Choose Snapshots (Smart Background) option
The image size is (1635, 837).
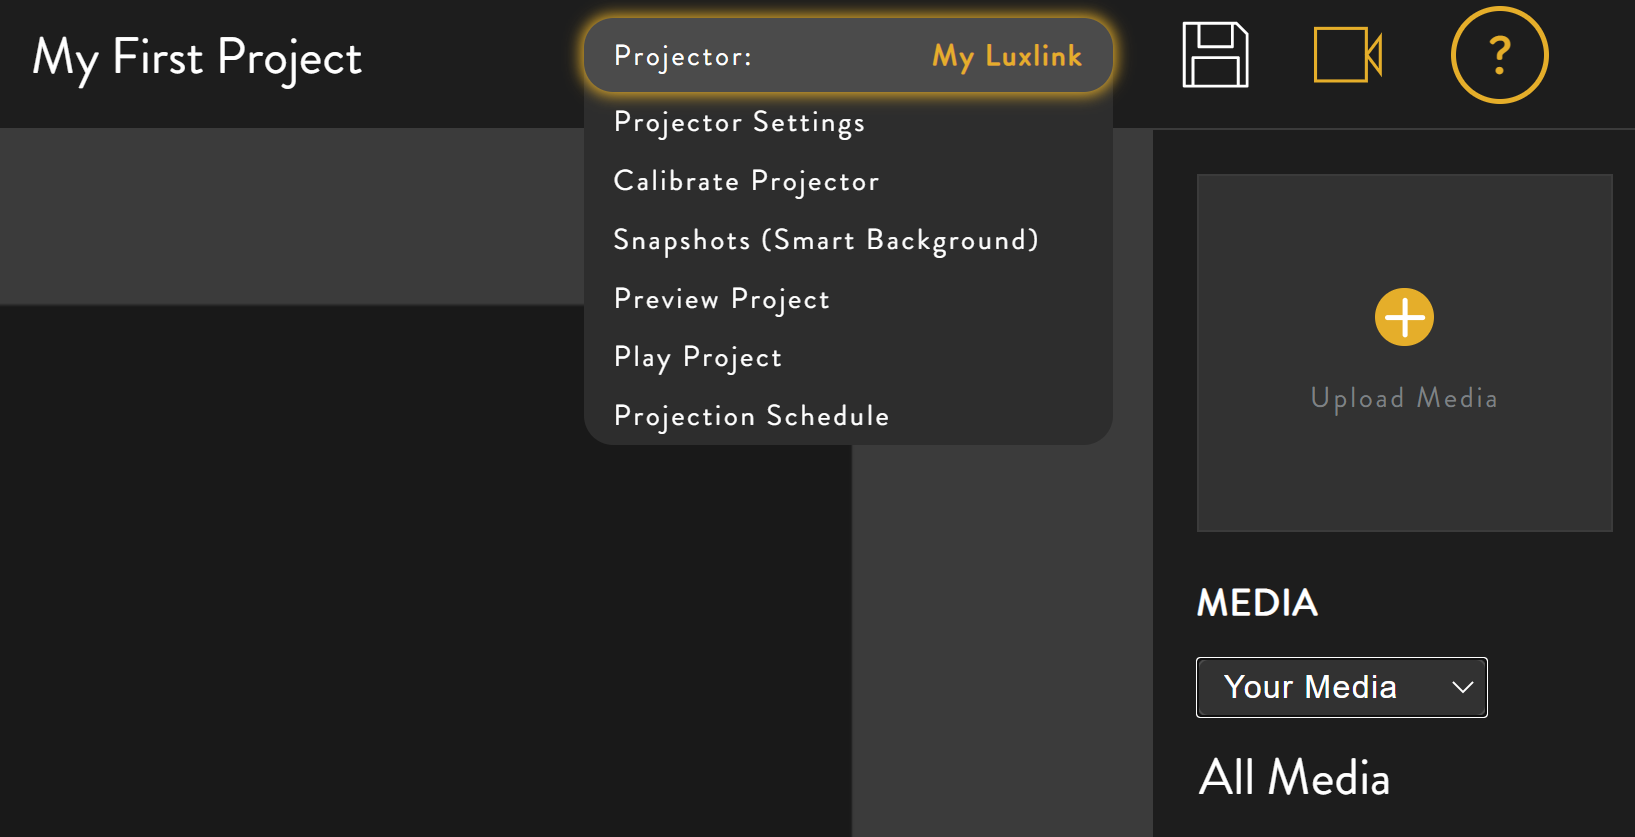tap(825, 240)
